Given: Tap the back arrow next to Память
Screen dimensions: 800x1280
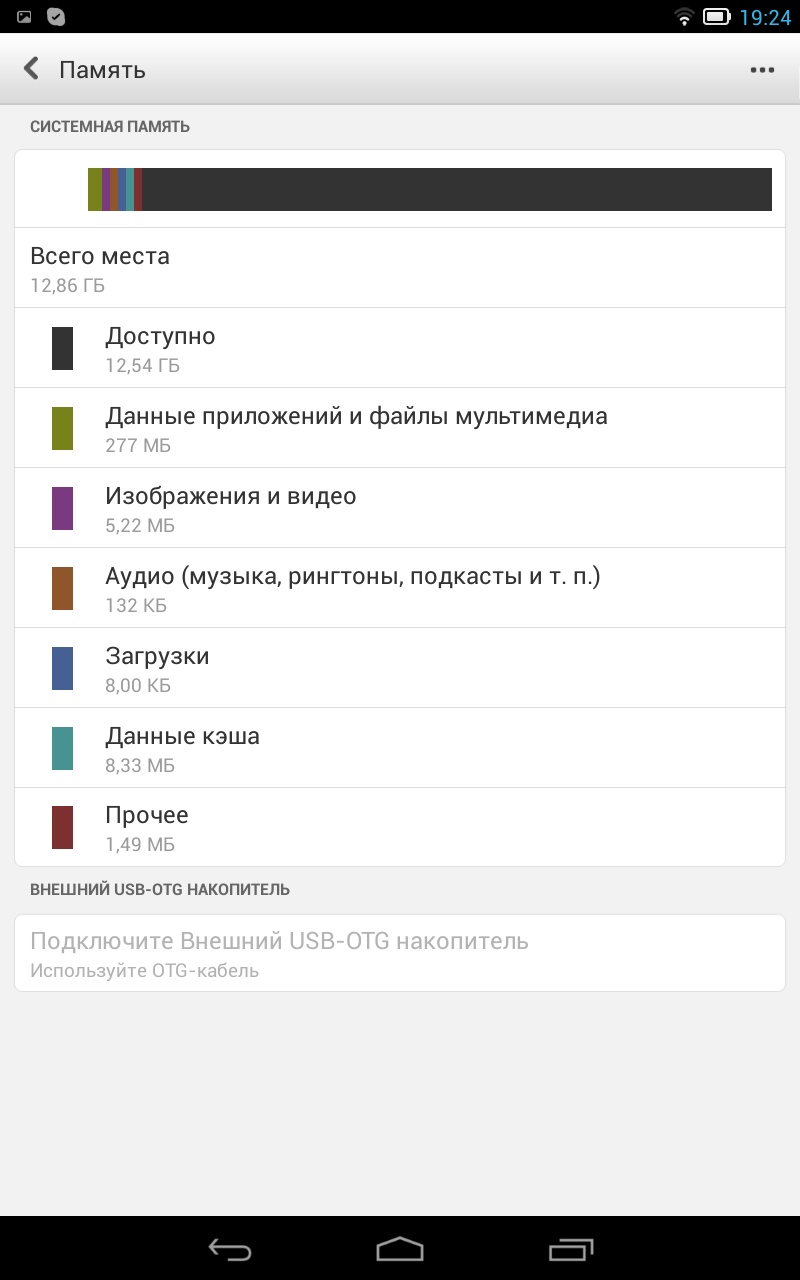Looking at the screenshot, I should point(32,69).
